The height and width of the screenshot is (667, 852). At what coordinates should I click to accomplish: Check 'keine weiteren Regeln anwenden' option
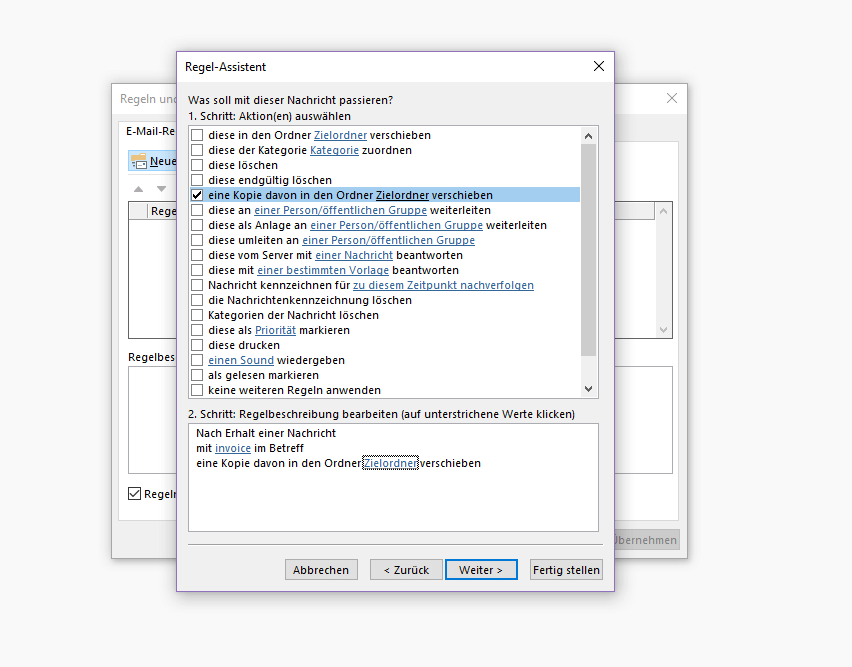click(197, 390)
